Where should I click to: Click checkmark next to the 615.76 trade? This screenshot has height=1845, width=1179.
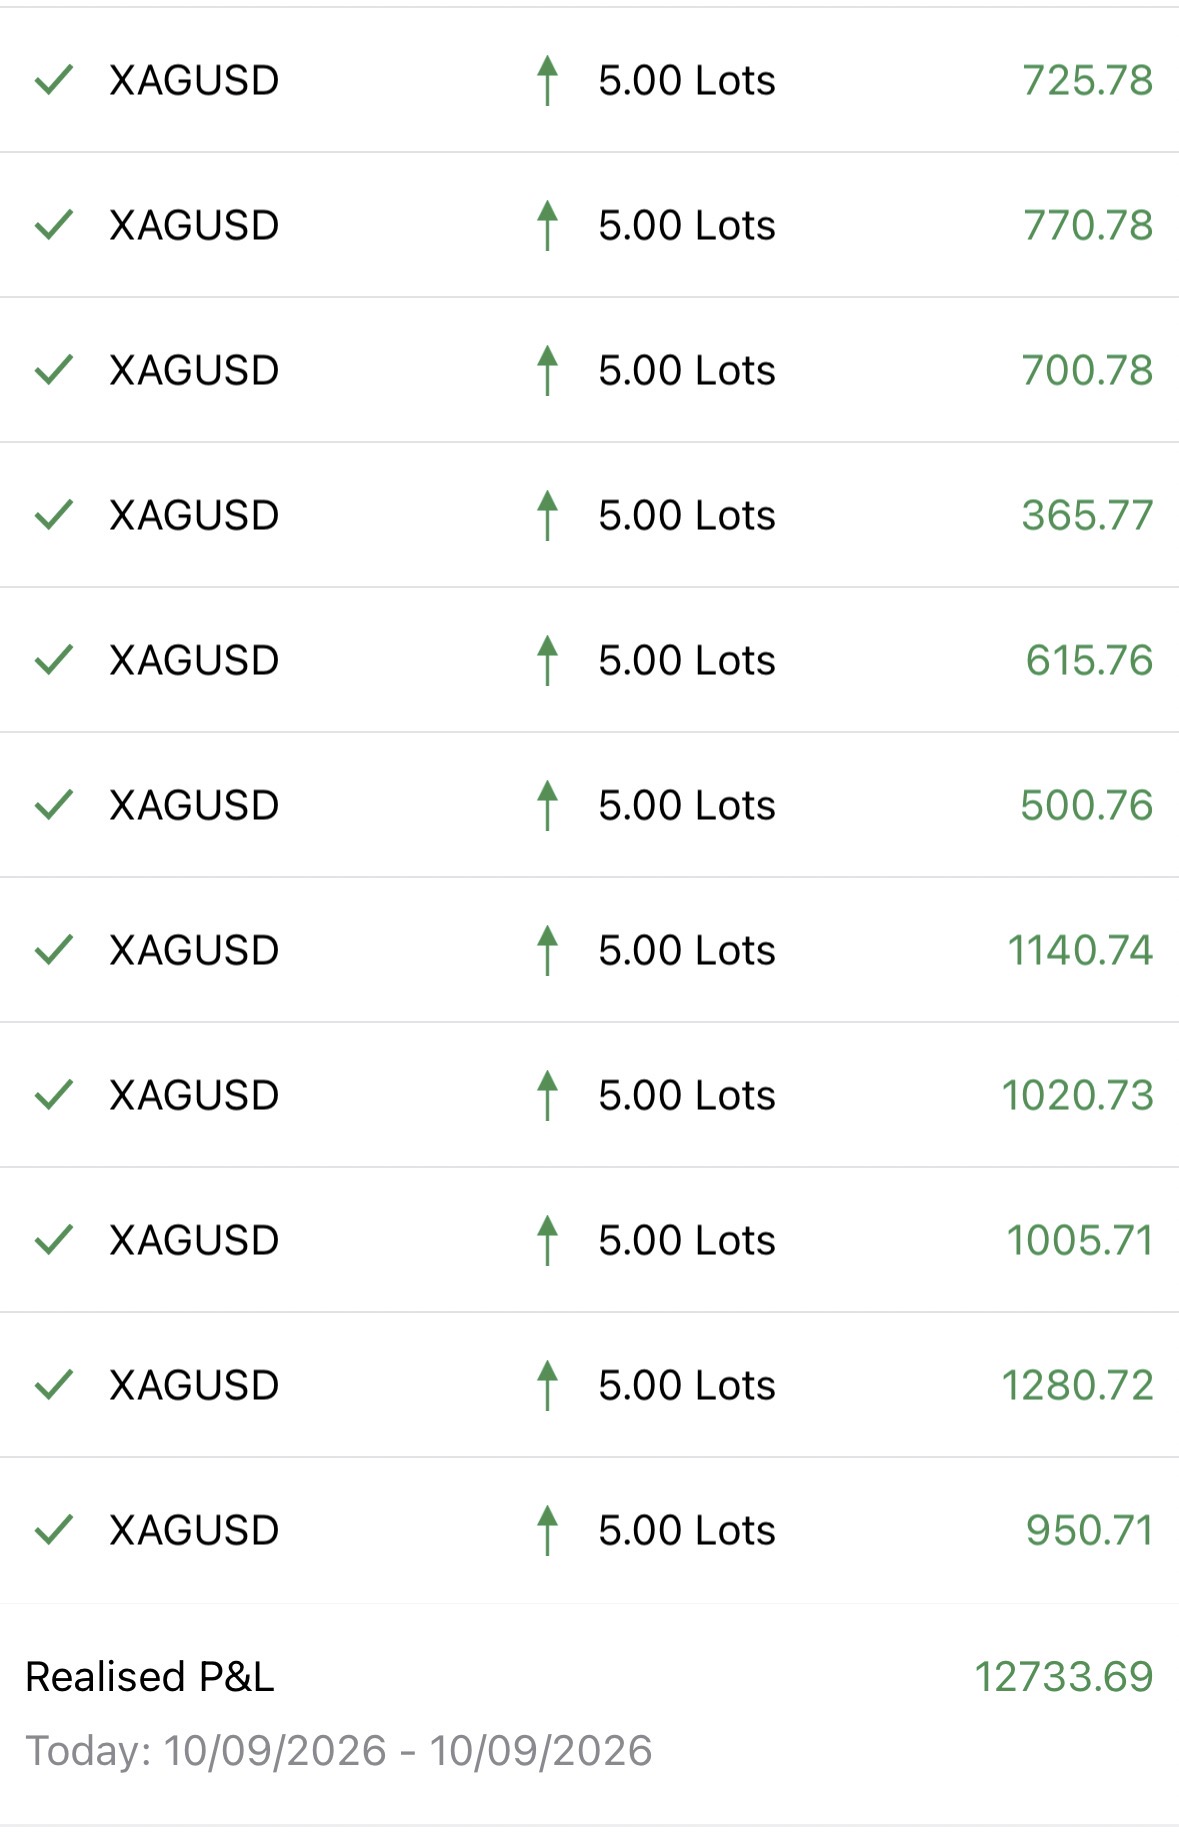pyautogui.click(x=54, y=660)
